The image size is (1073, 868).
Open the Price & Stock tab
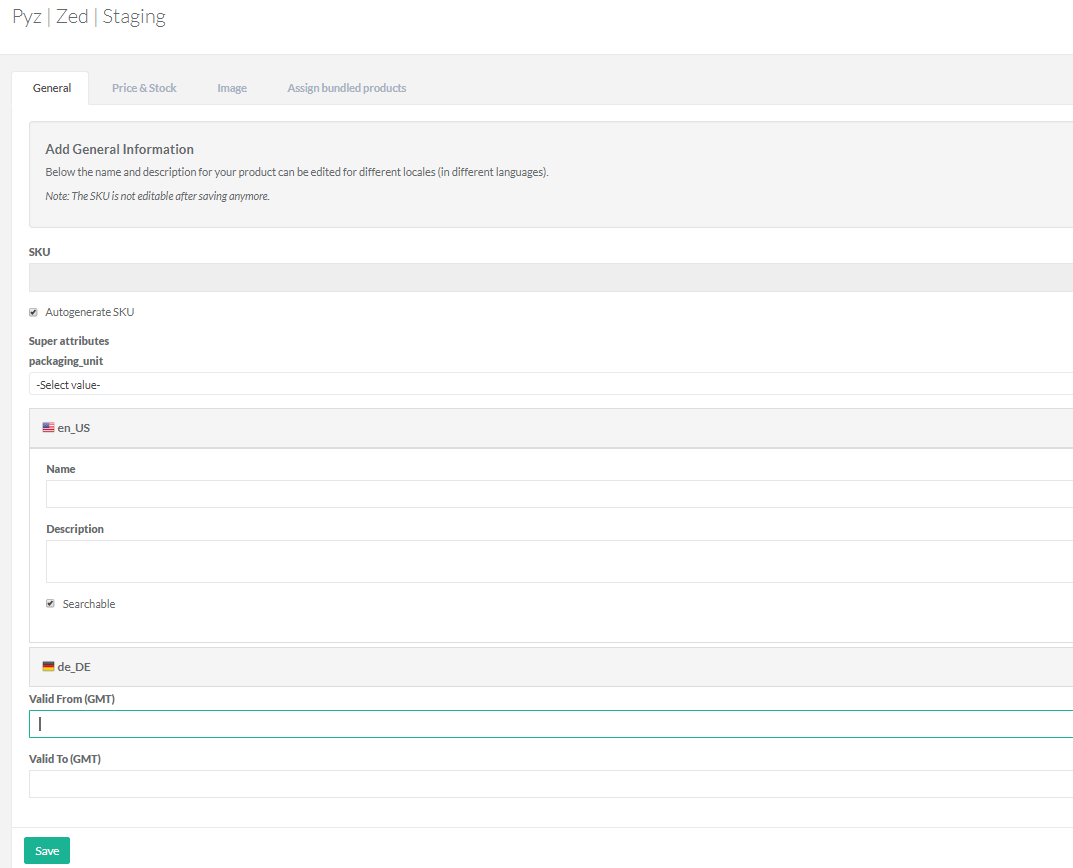point(144,88)
